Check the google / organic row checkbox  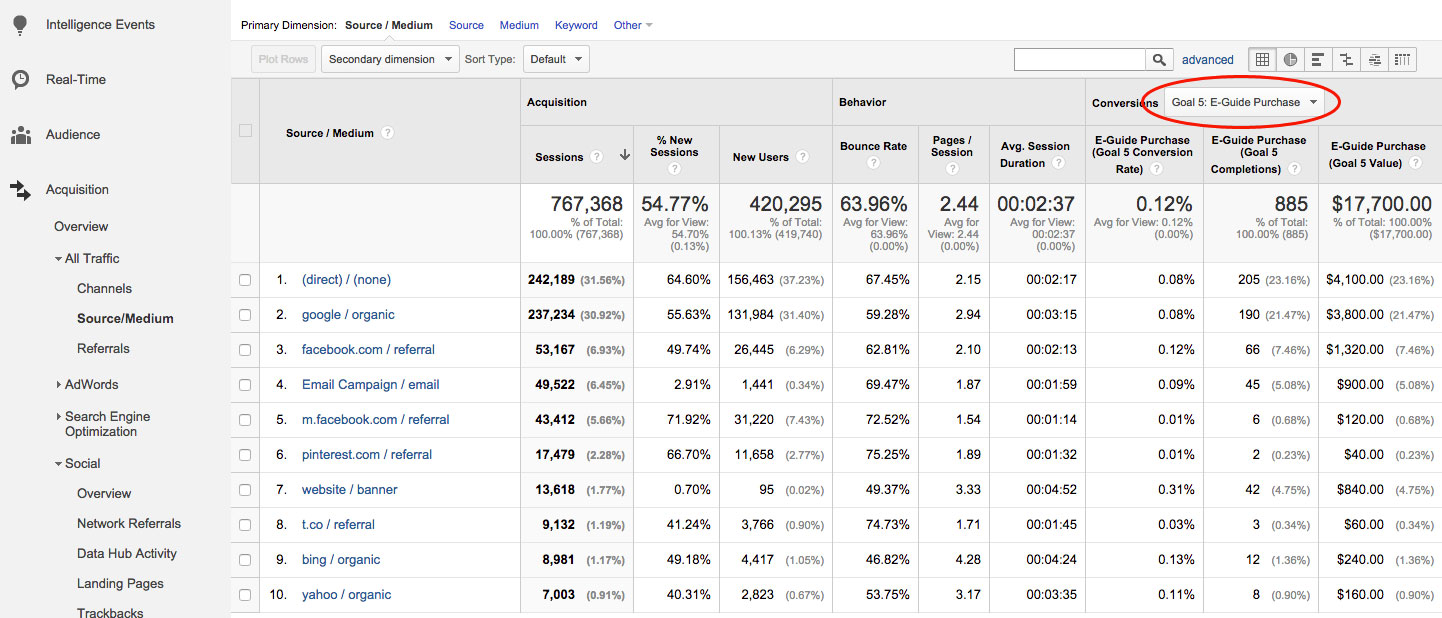[x=245, y=315]
